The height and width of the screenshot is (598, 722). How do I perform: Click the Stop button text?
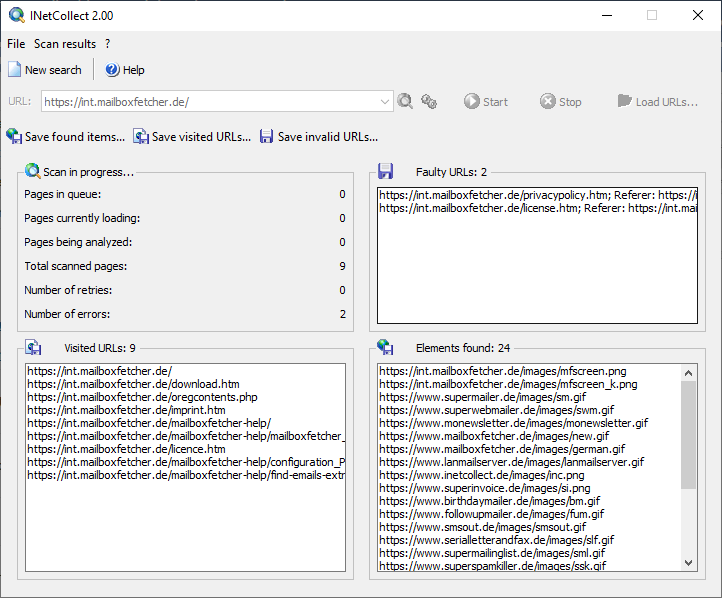(570, 102)
